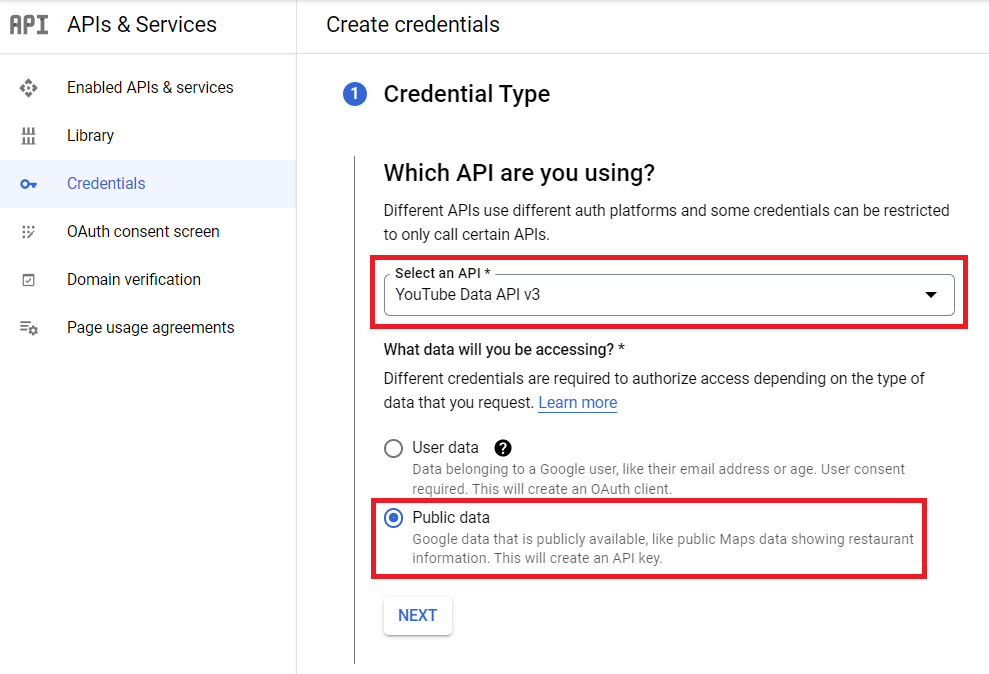Select the Public data radio button
The image size is (989, 674).
coord(394,518)
